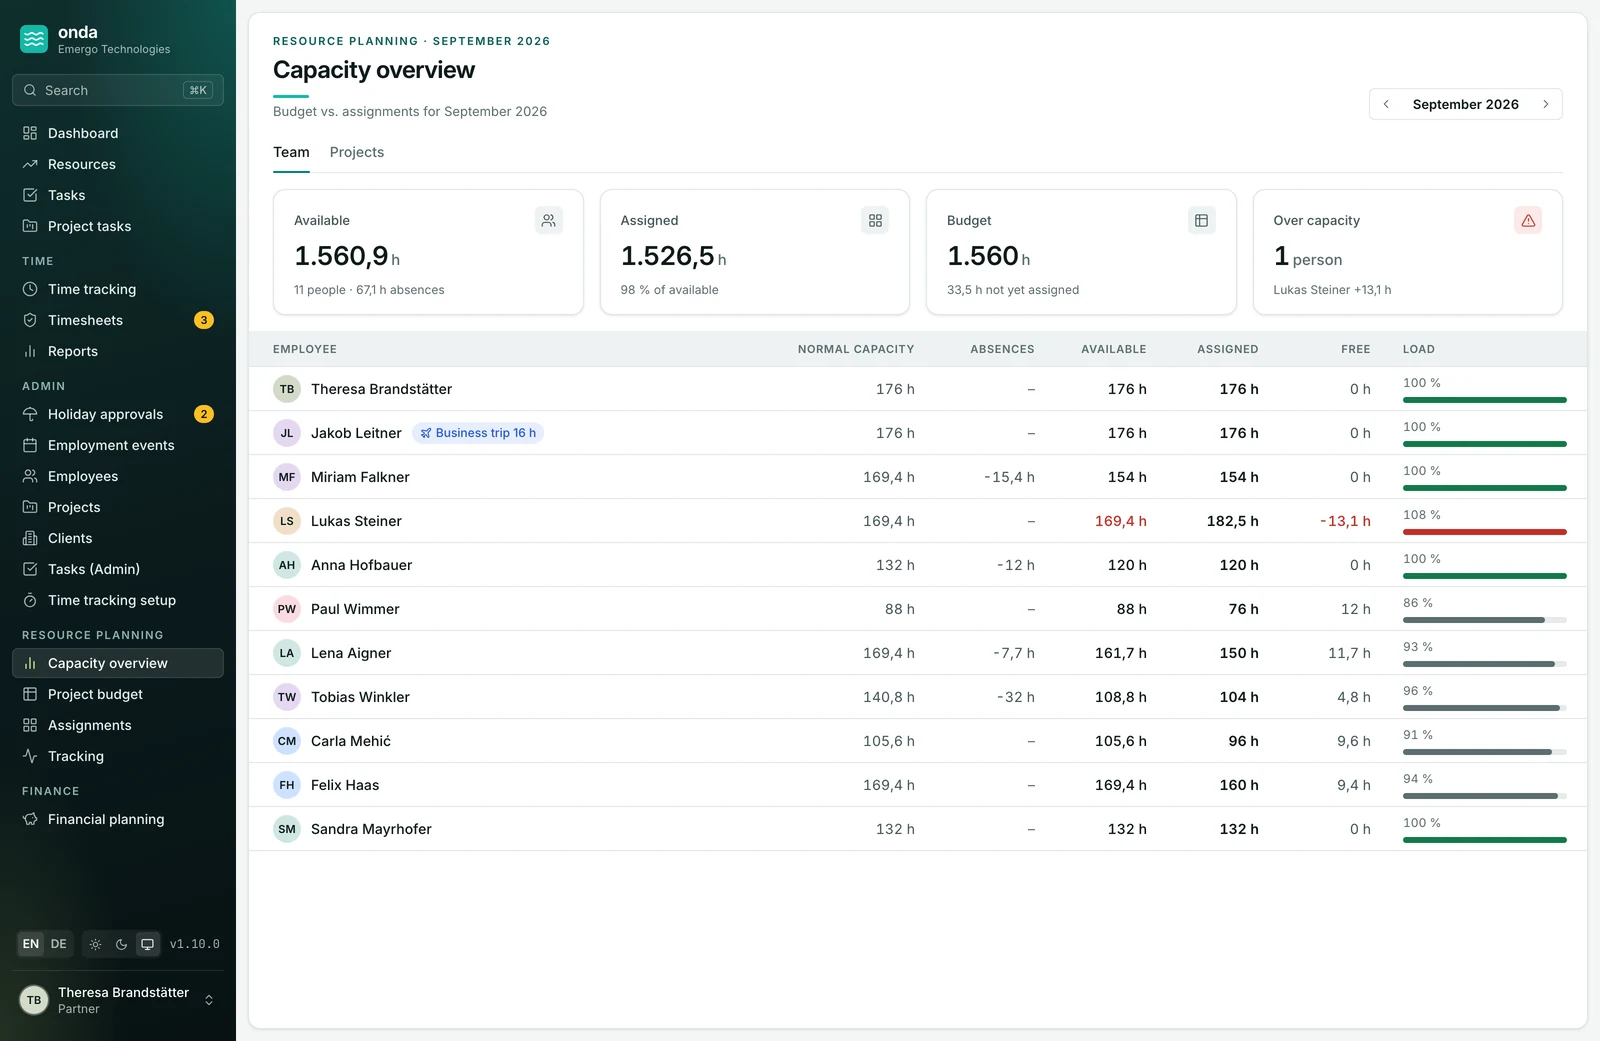Click the onda wave logo icon

tap(34, 39)
